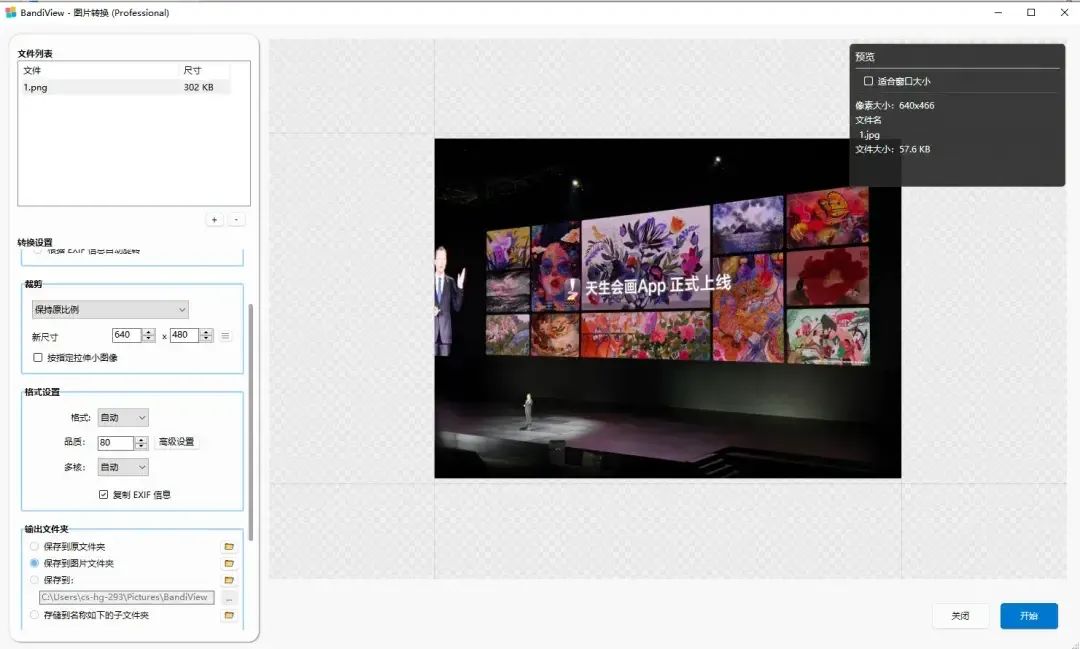Click the 关闭 close button
The width and height of the screenshot is (1080, 649).
(961, 616)
